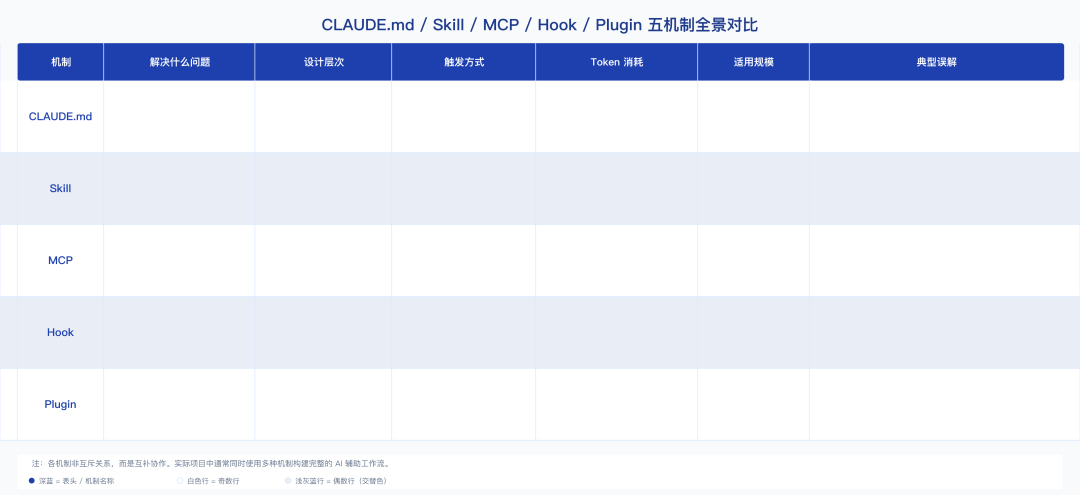Image resolution: width=1080 pixels, height=495 pixels.
Task: Click the '五机制全景对比' page title
Action: point(540,25)
